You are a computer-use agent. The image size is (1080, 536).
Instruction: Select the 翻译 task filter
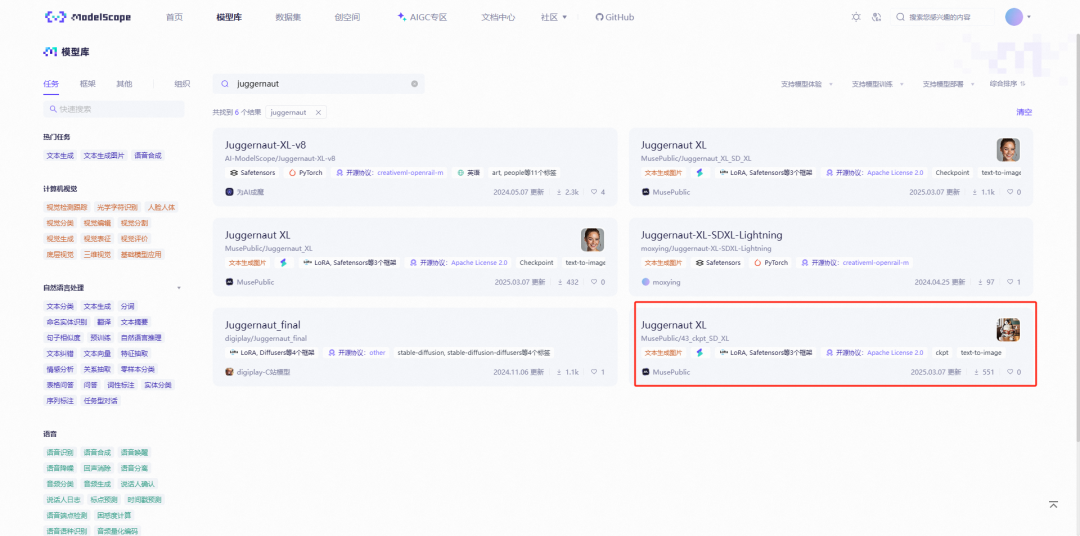click(x=103, y=322)
